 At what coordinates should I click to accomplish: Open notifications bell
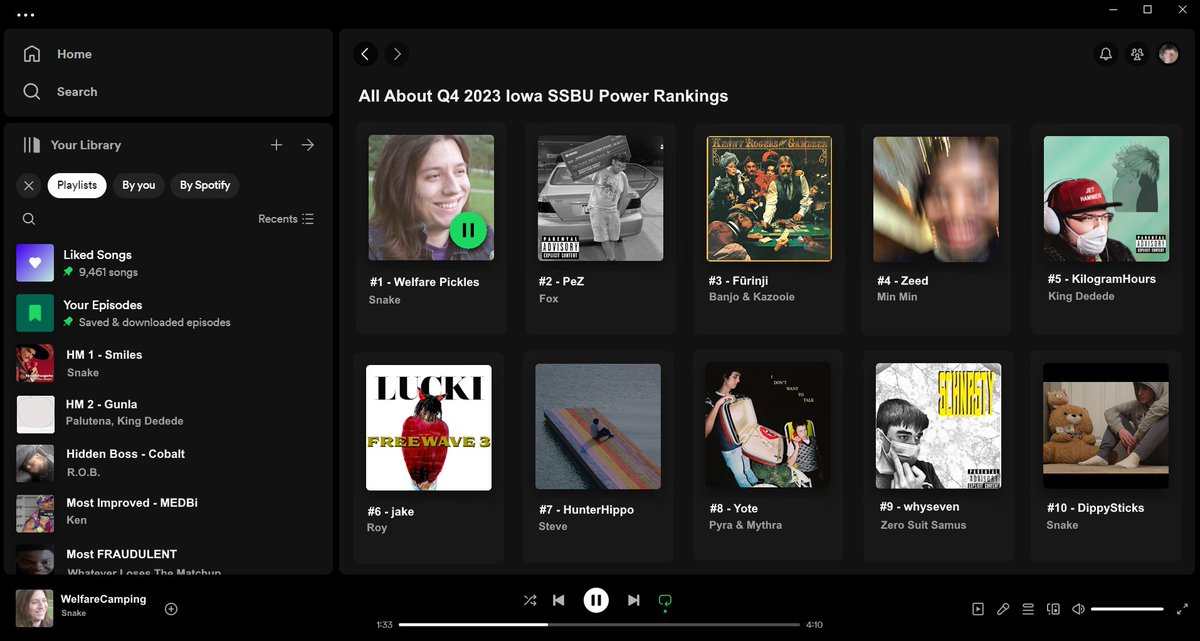pyautogui.click(x=1106, y=54)
